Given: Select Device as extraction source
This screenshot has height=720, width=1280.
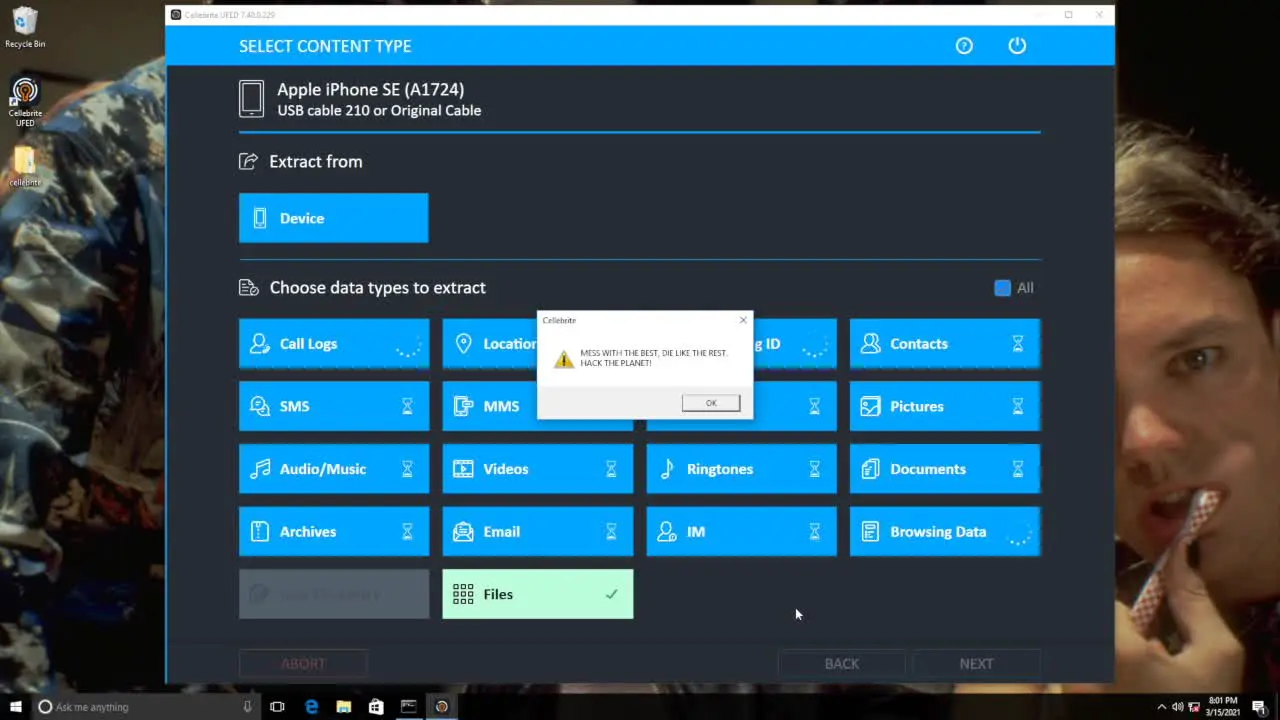Looking at the screenshot, I should pyautogui.click(x=333, y=218).
